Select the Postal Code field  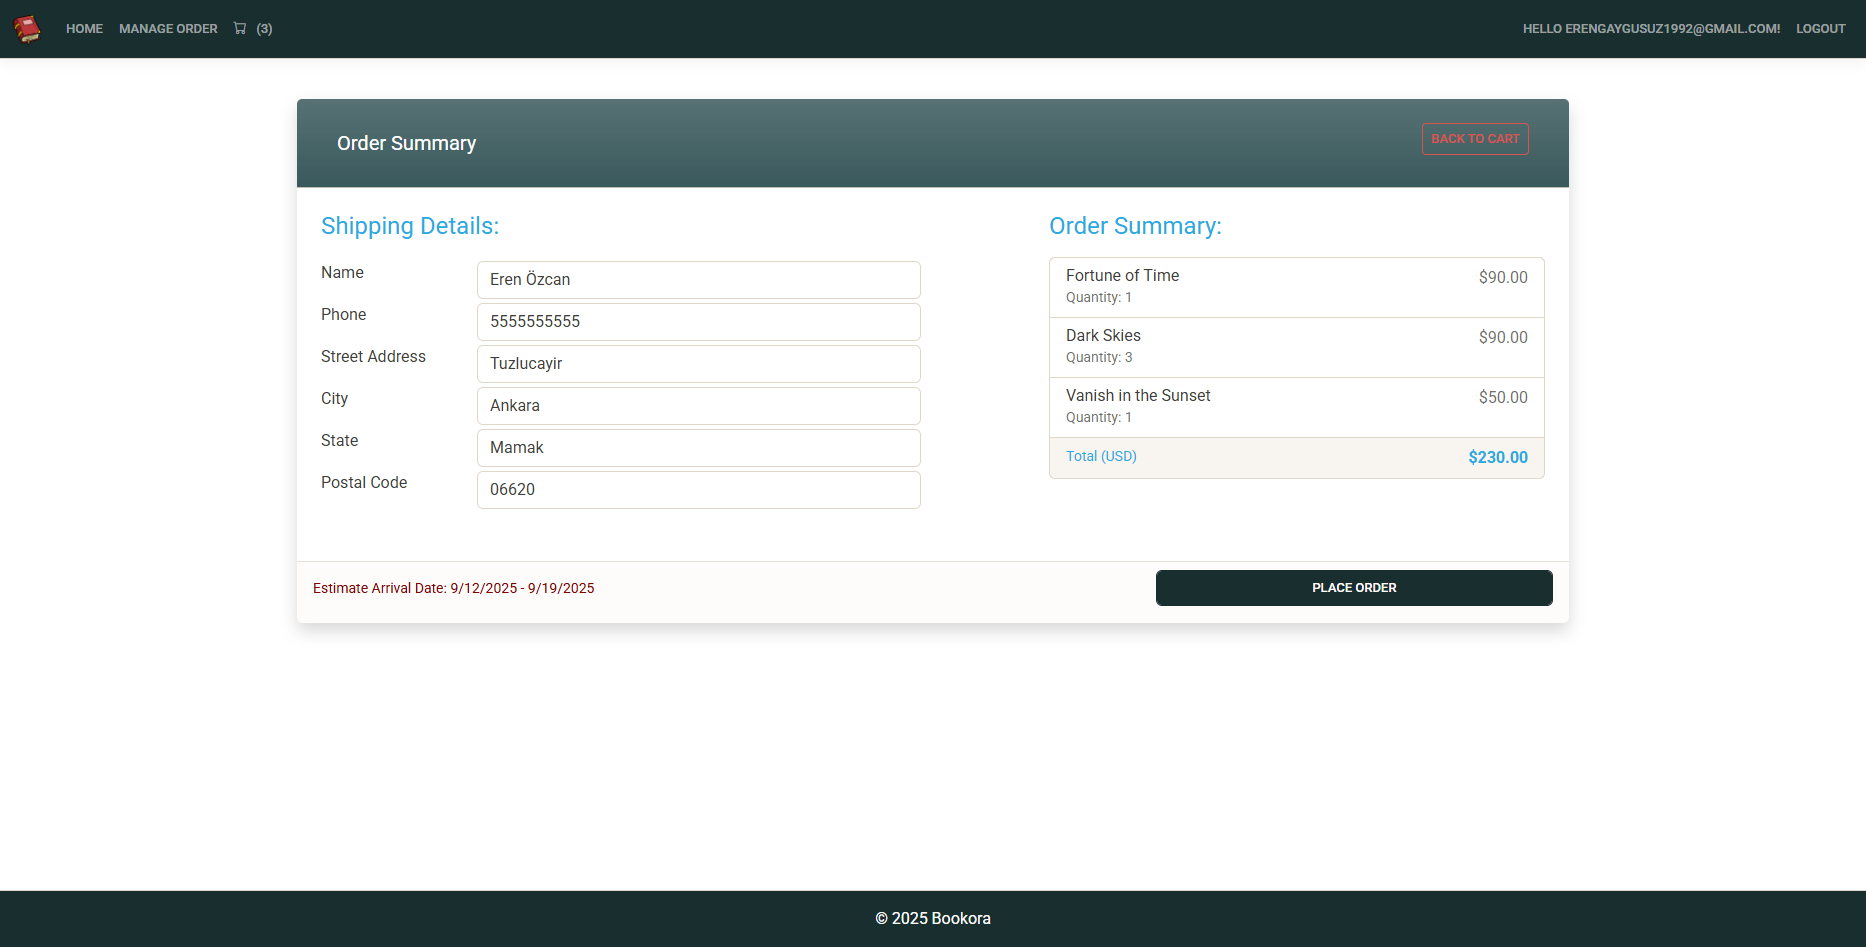tap(699, 490)
